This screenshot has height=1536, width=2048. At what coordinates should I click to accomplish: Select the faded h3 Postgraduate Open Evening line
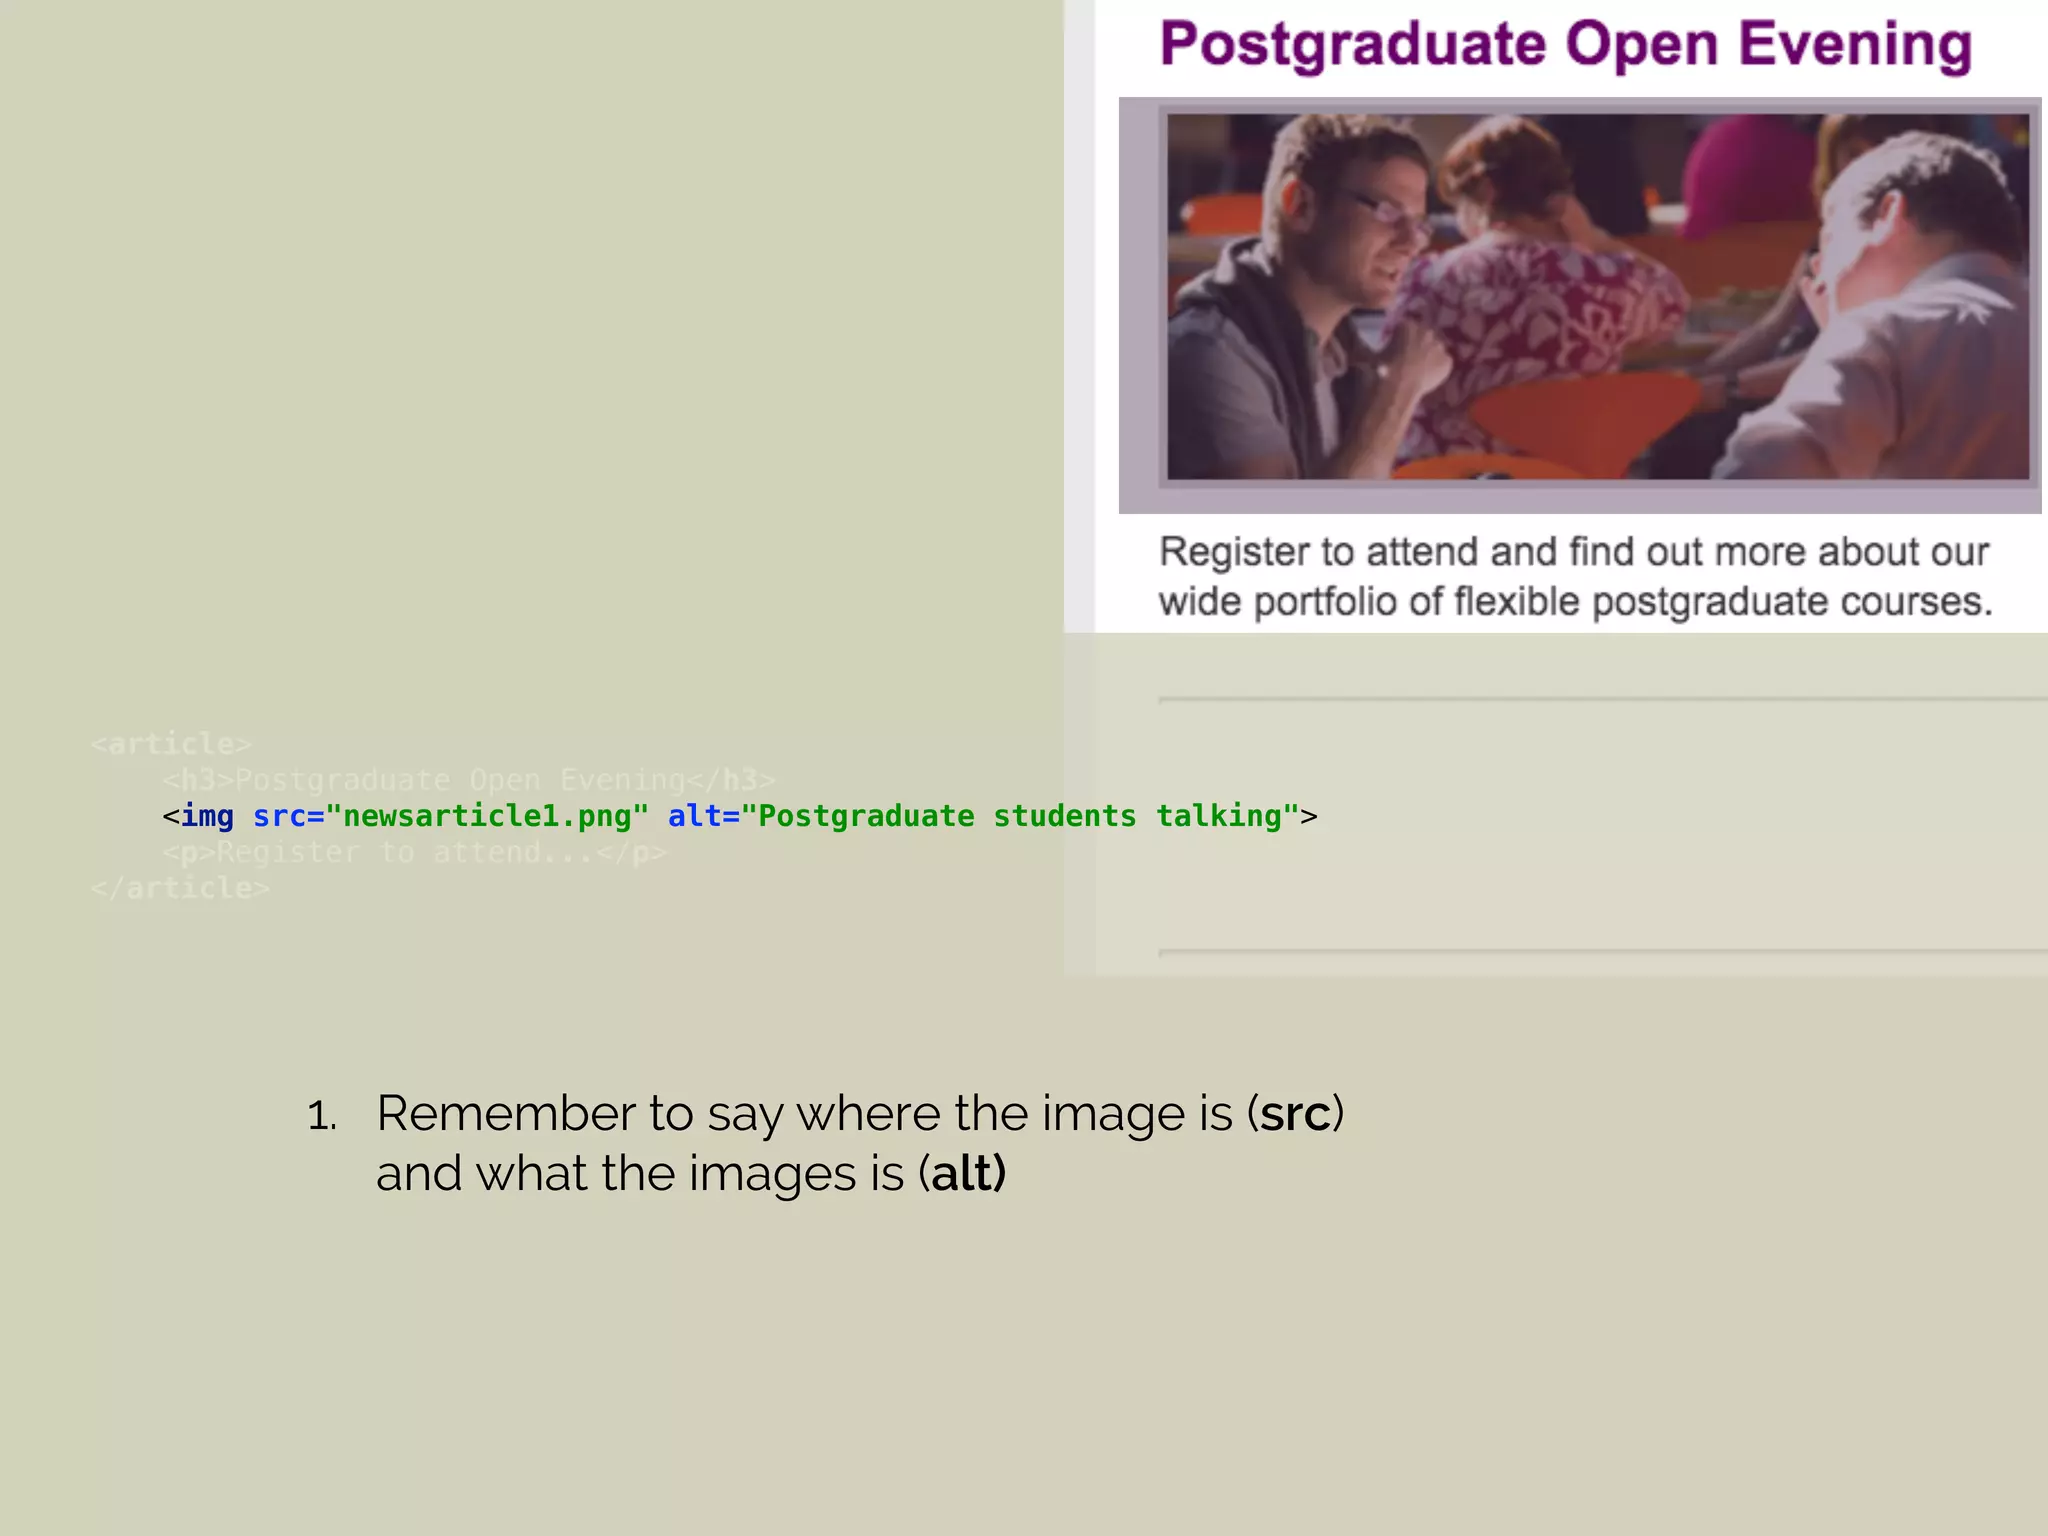(469, 780)
